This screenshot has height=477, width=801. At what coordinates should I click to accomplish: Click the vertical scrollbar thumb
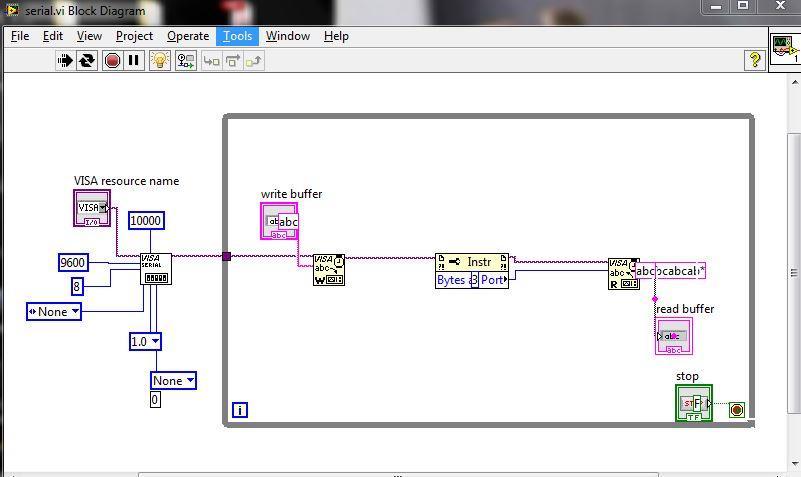tap(794, 273)
